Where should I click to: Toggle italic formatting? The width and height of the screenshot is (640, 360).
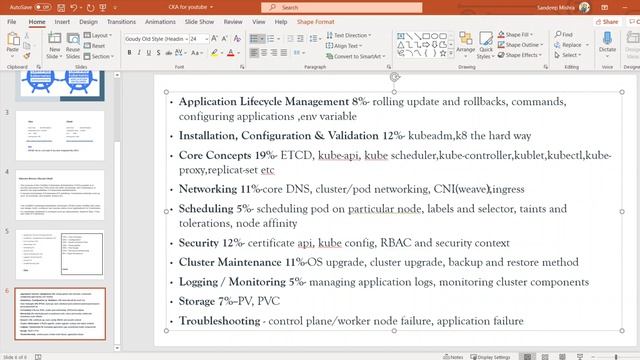139,53
